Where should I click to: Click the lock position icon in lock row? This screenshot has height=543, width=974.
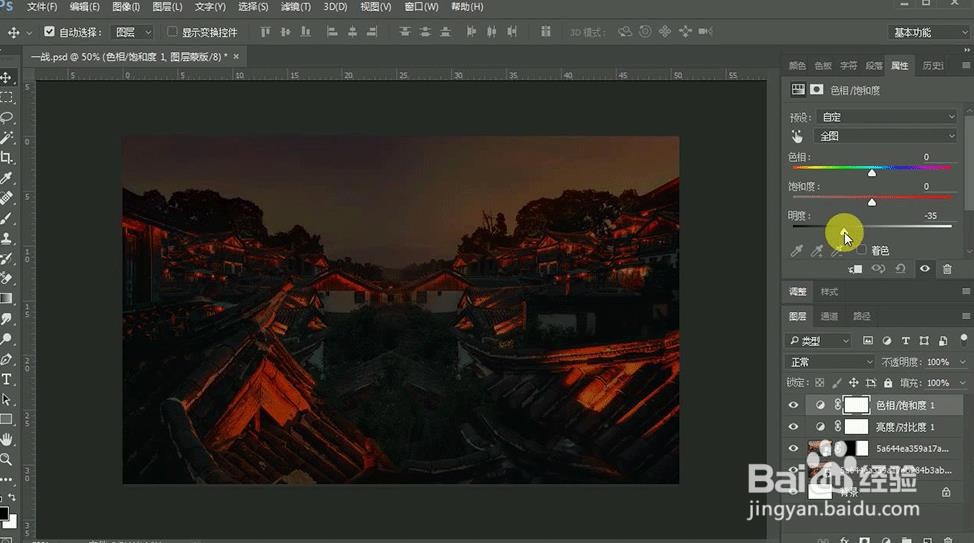pyautogui.click(x=853, y=383)
